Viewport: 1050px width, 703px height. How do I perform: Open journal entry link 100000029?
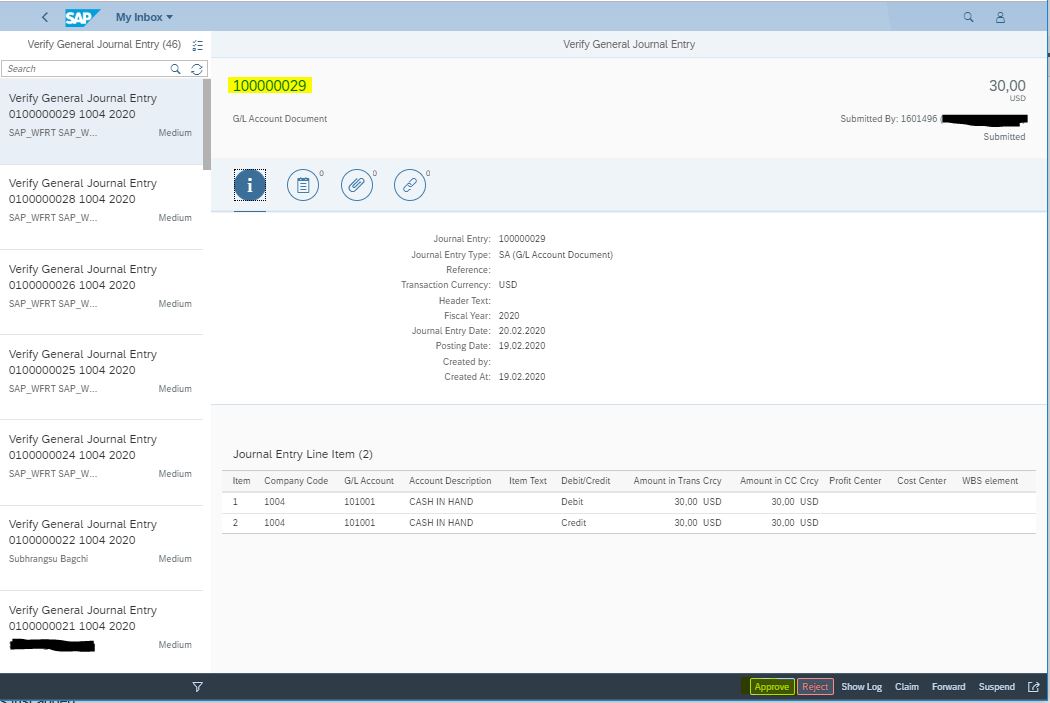pos(269,86)
